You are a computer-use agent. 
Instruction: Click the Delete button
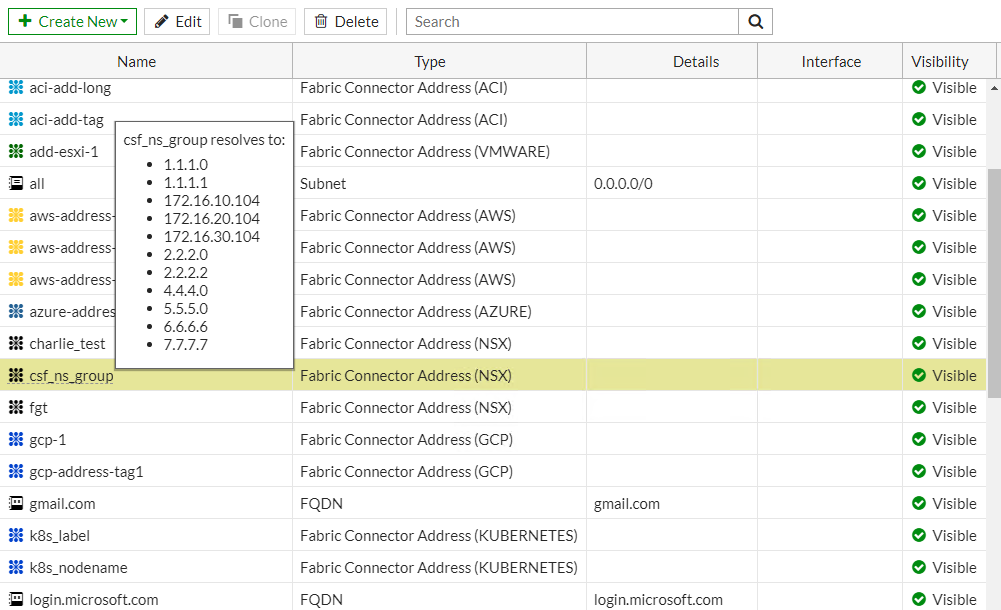[x=346, y=22]
